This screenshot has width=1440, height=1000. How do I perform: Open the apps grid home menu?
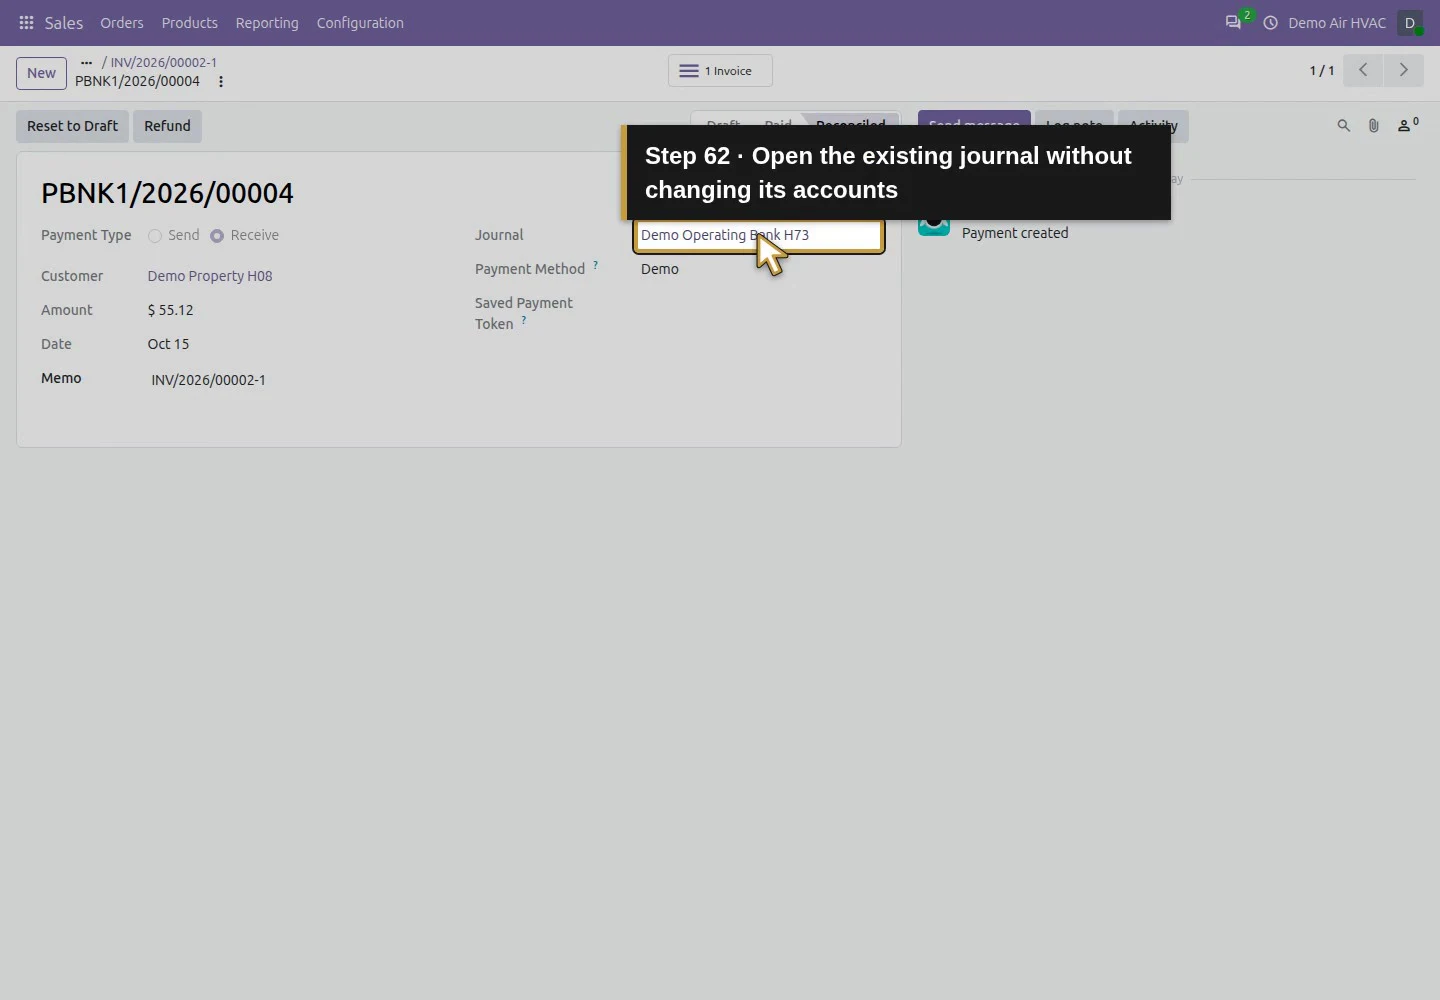tap(27, 22)
